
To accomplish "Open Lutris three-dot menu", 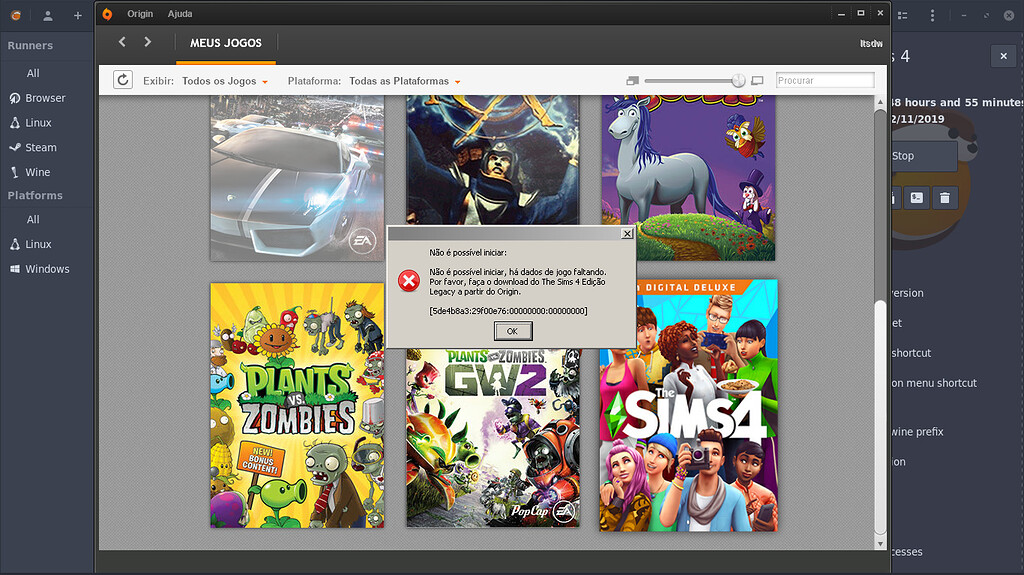I will (932, 16).
